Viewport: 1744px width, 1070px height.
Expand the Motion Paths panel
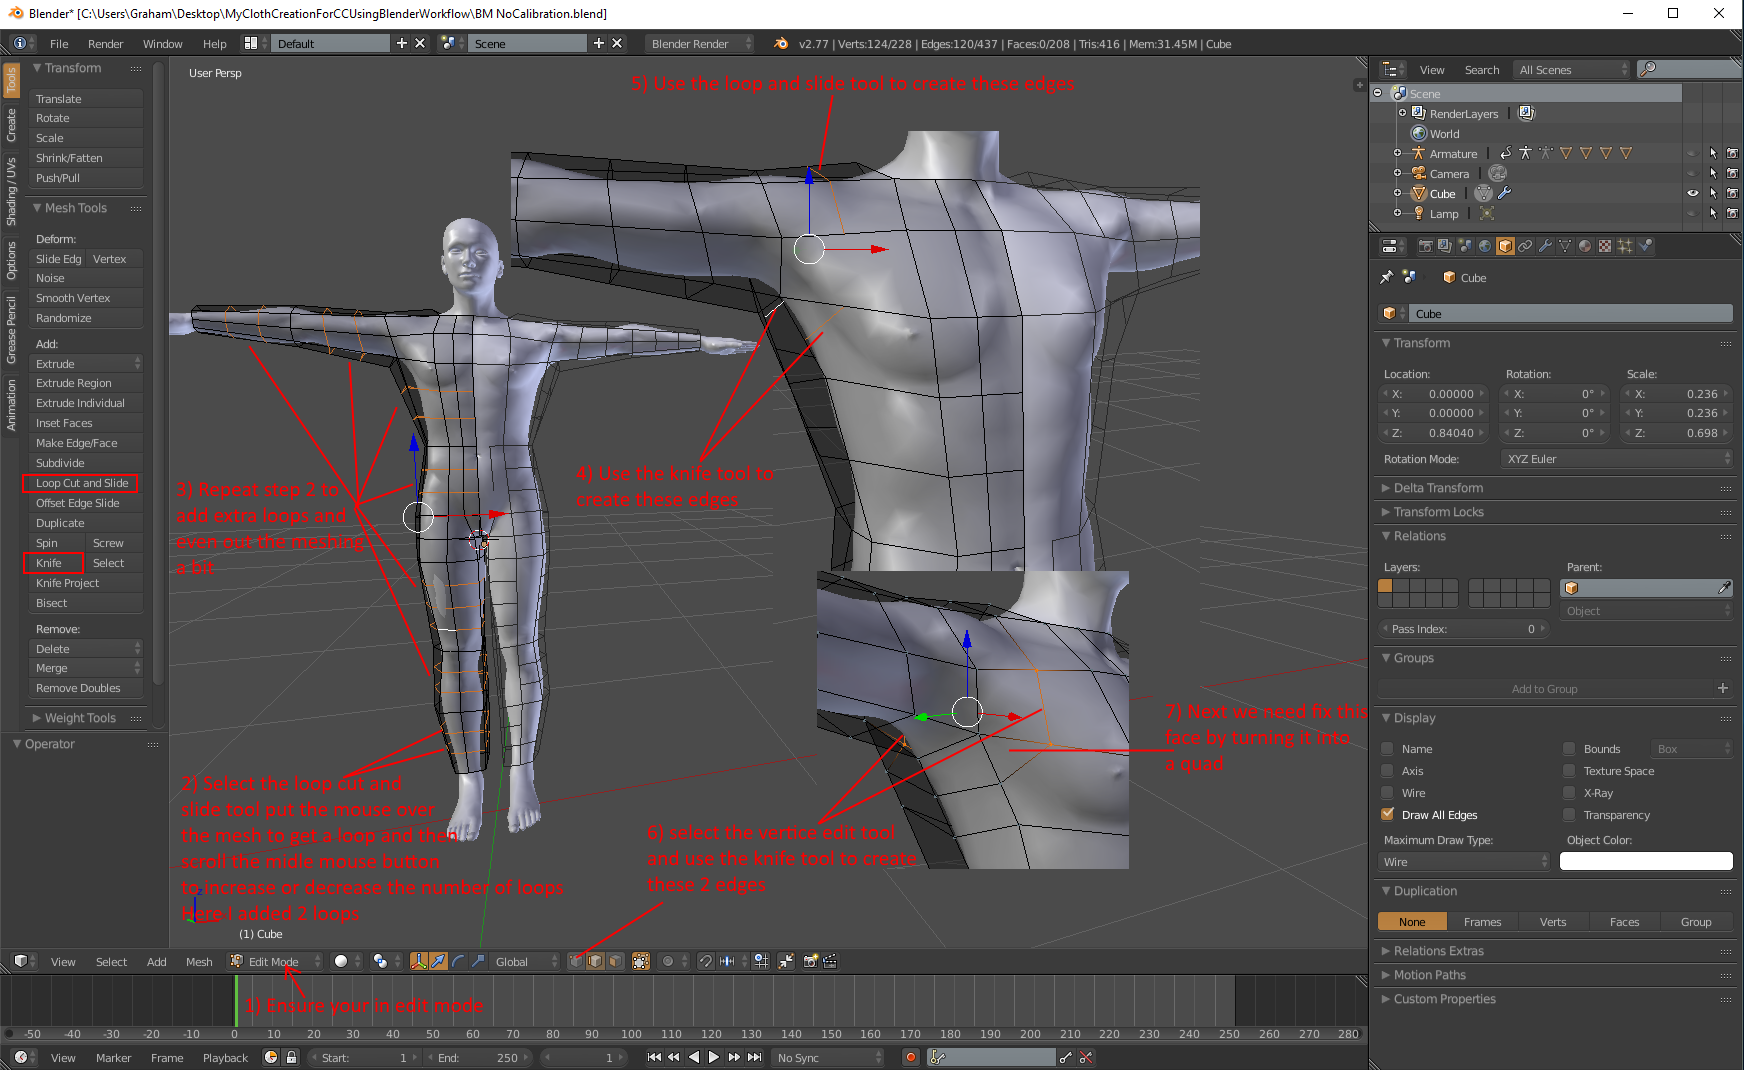click(1429, 974)
